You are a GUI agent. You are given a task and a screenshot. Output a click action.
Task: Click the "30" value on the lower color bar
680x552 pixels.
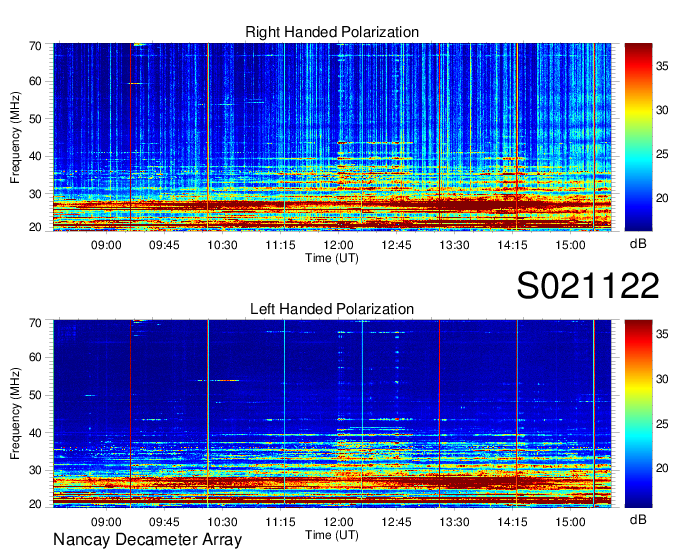click(x=662, y=379)
